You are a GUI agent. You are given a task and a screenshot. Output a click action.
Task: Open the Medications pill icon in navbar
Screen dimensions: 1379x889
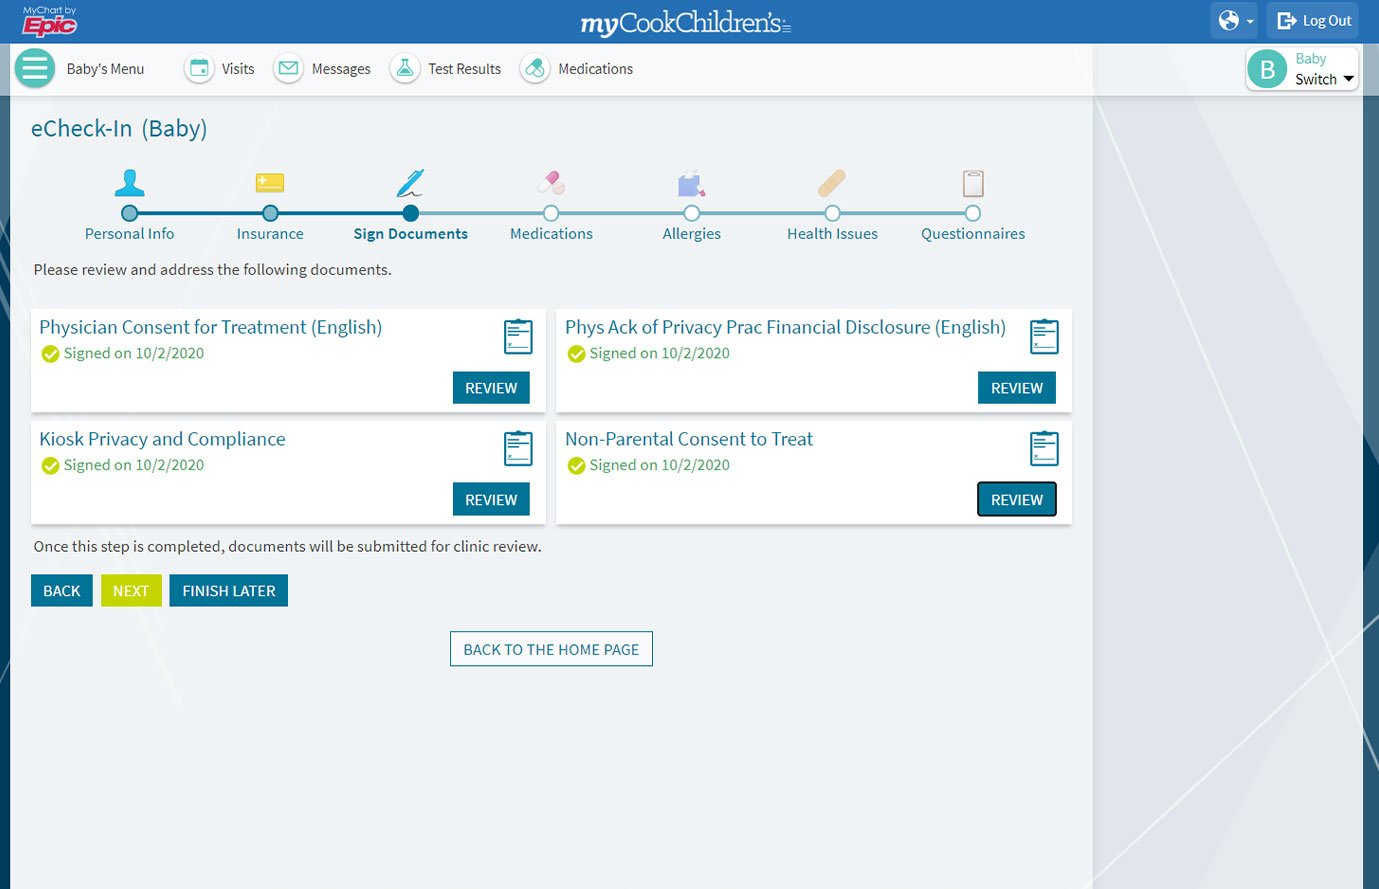535,69
